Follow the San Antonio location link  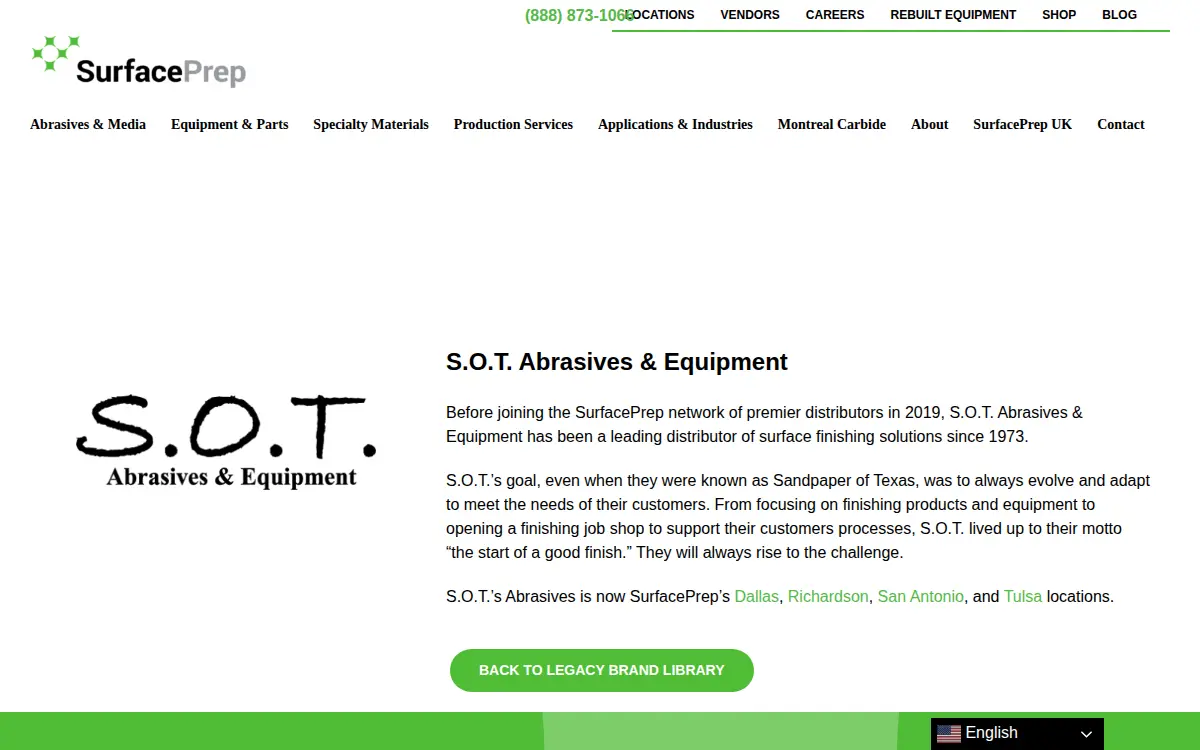pos(921,596)
